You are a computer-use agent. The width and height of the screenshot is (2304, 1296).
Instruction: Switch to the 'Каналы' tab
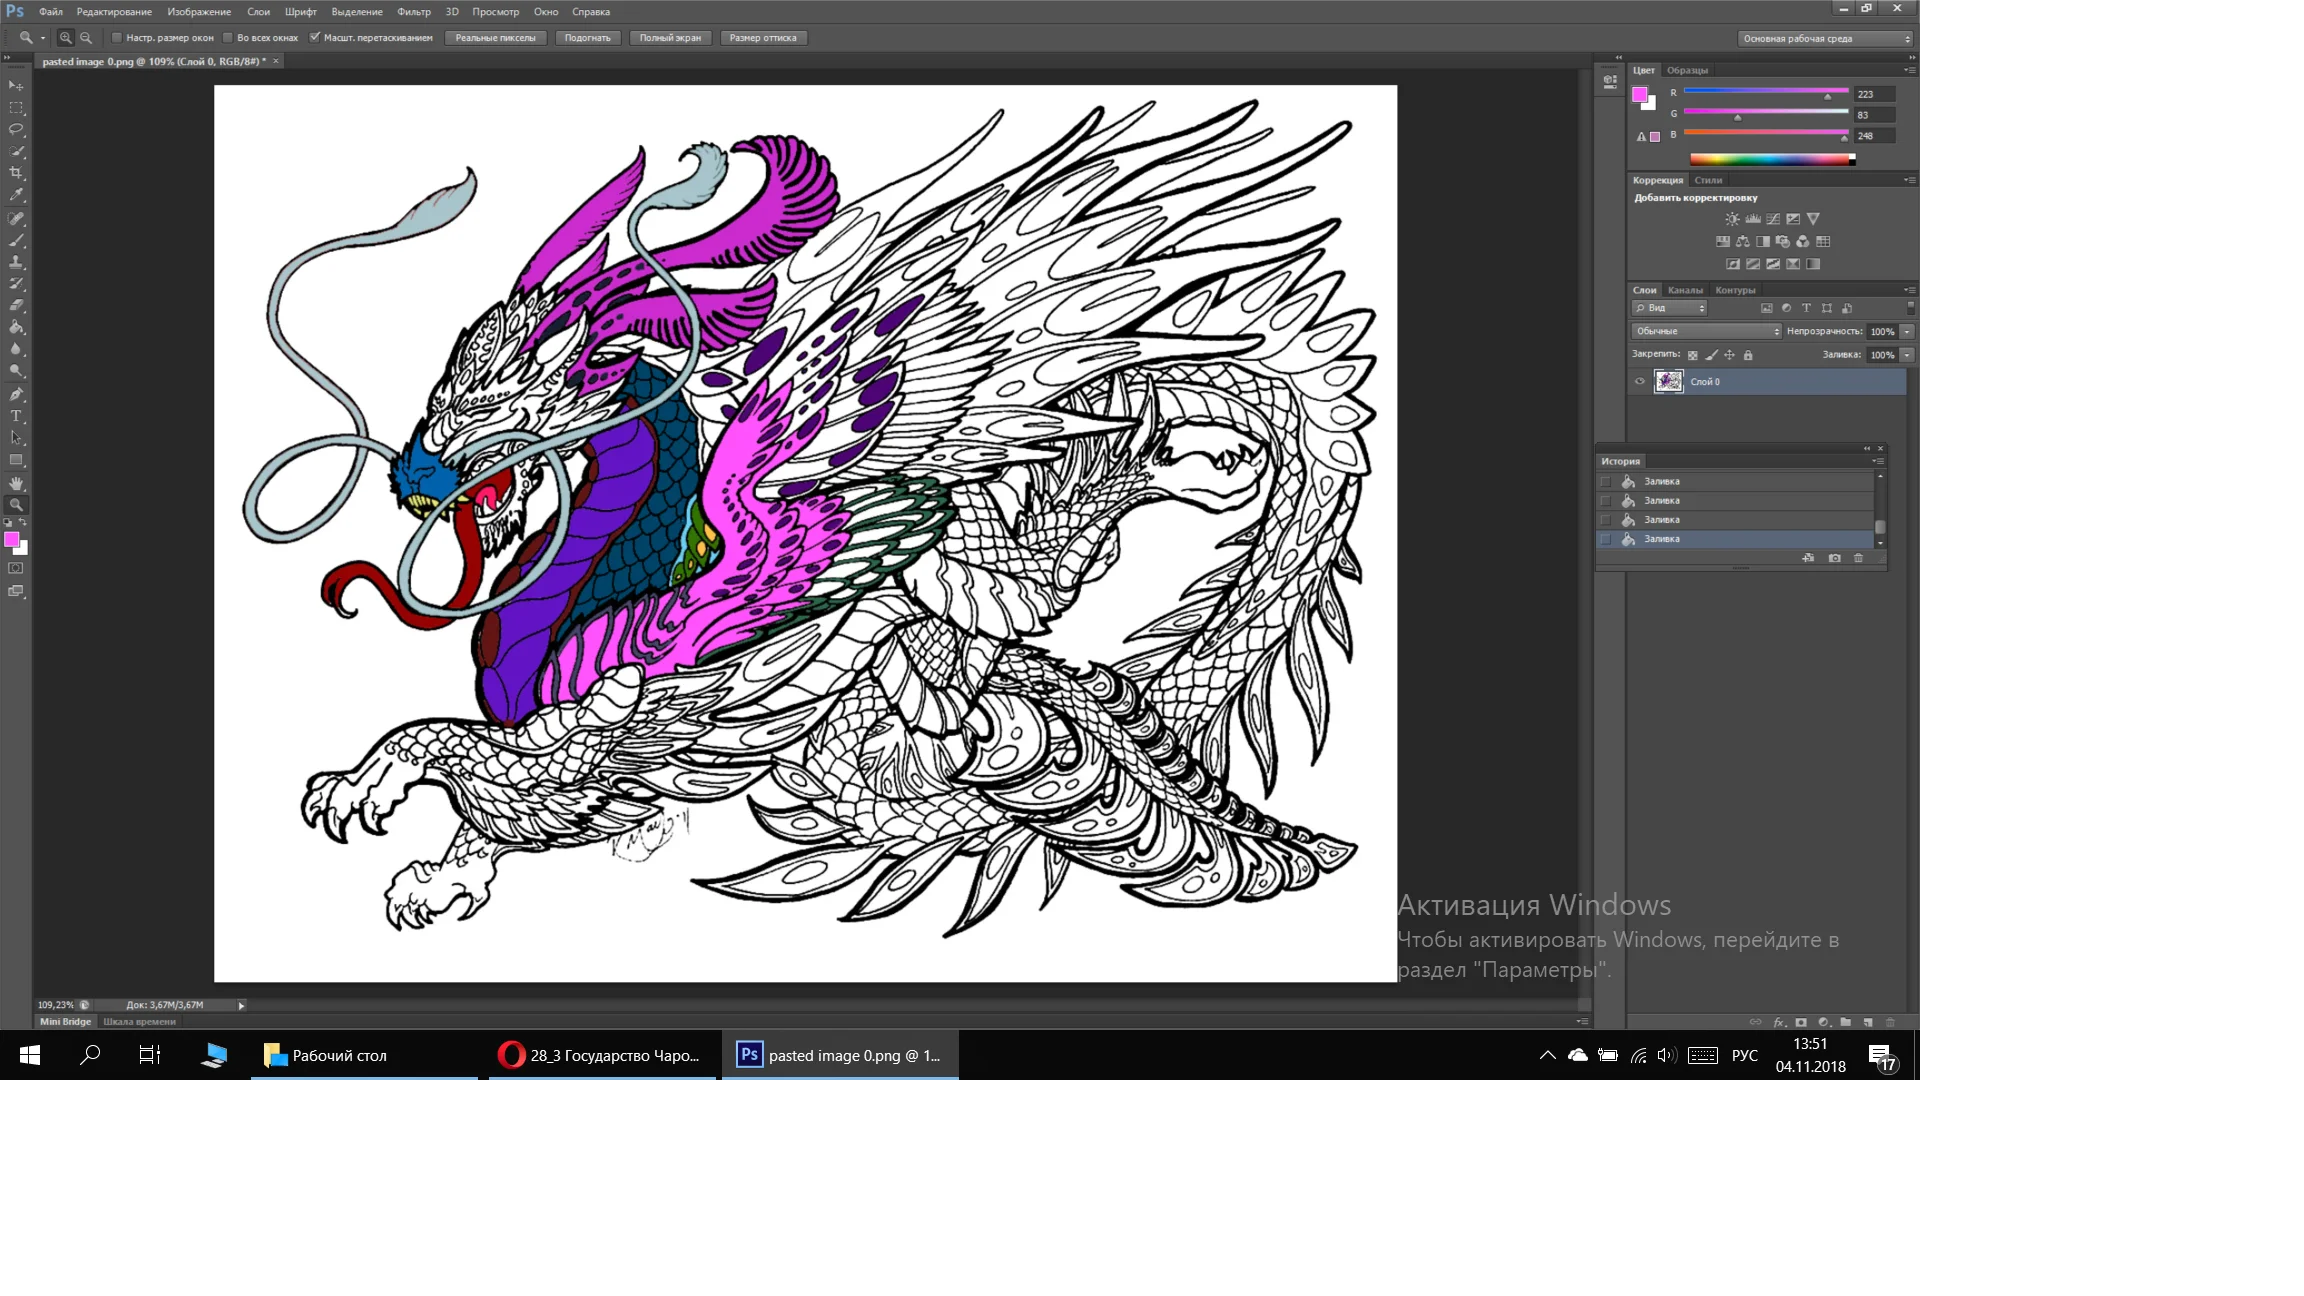click(1685, 290)
